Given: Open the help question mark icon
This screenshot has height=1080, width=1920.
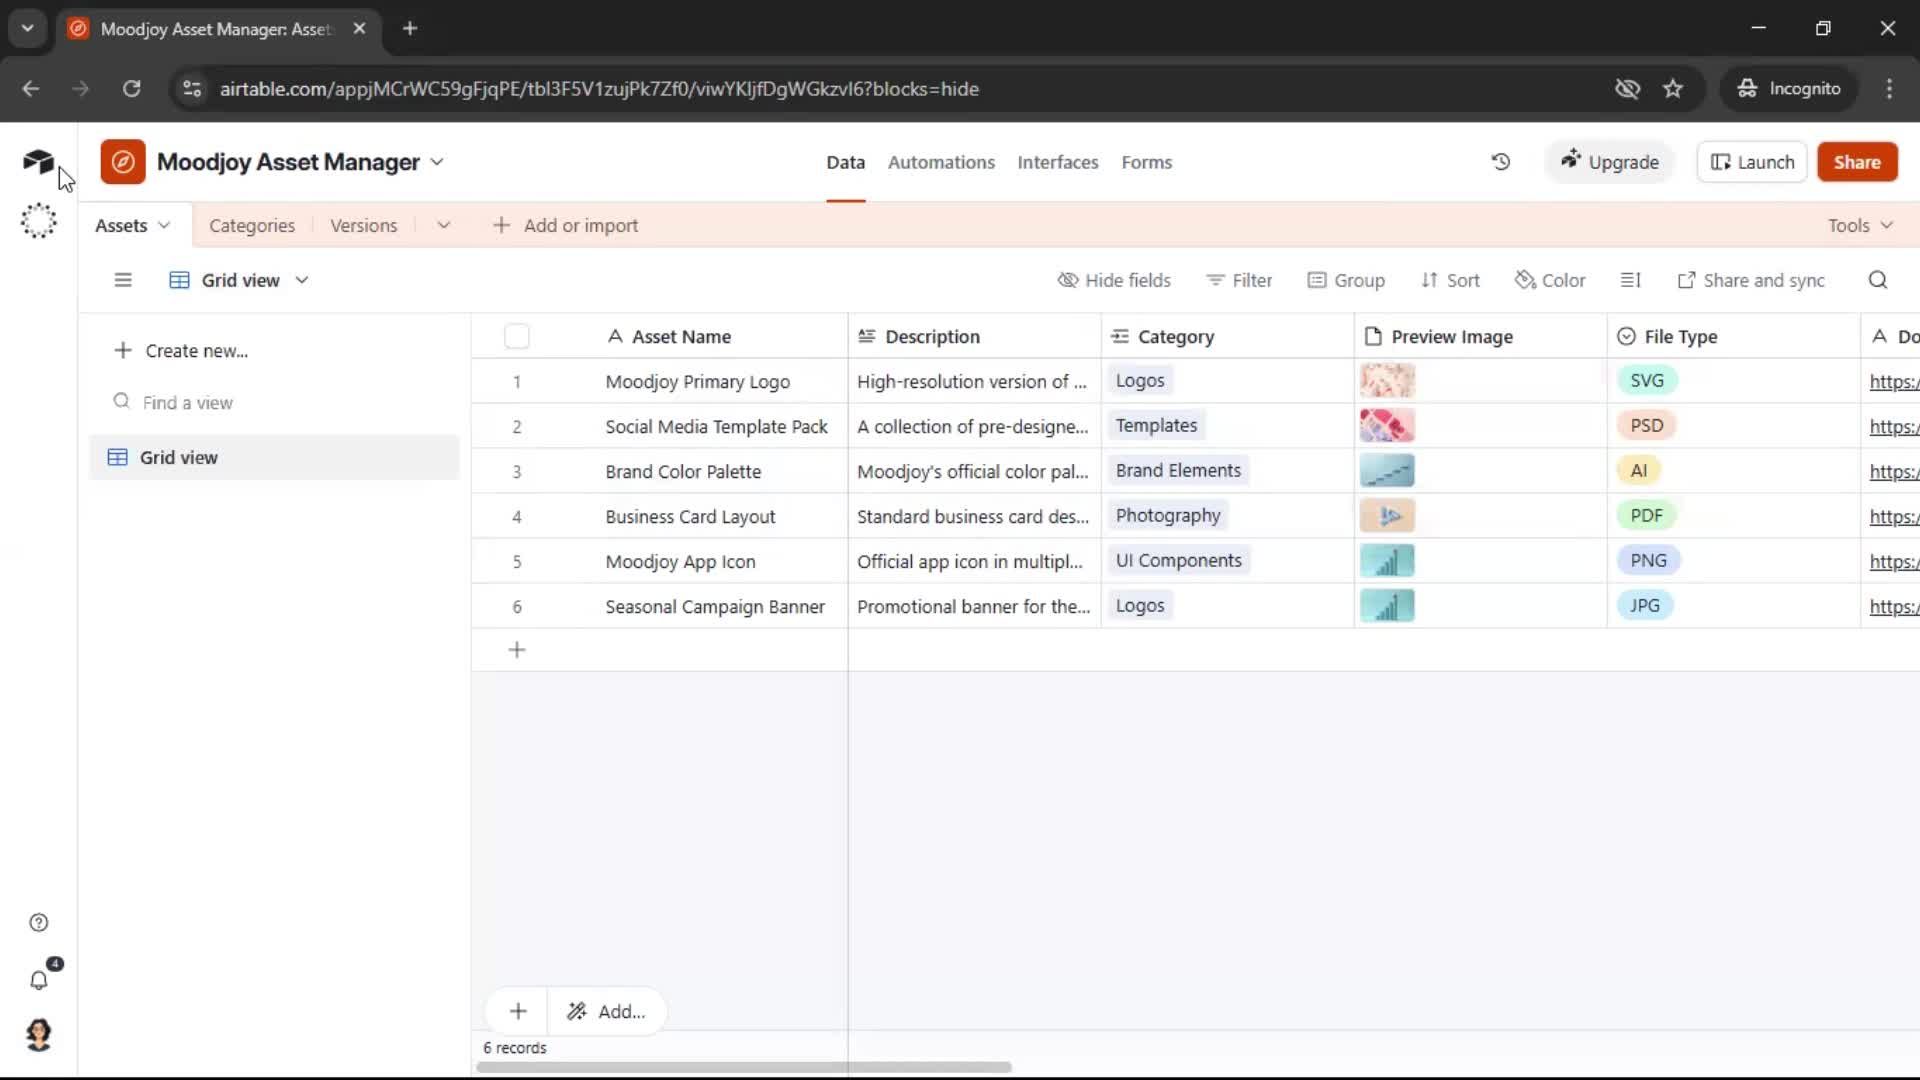Looking at the screenshot, I should click(38, 923).
